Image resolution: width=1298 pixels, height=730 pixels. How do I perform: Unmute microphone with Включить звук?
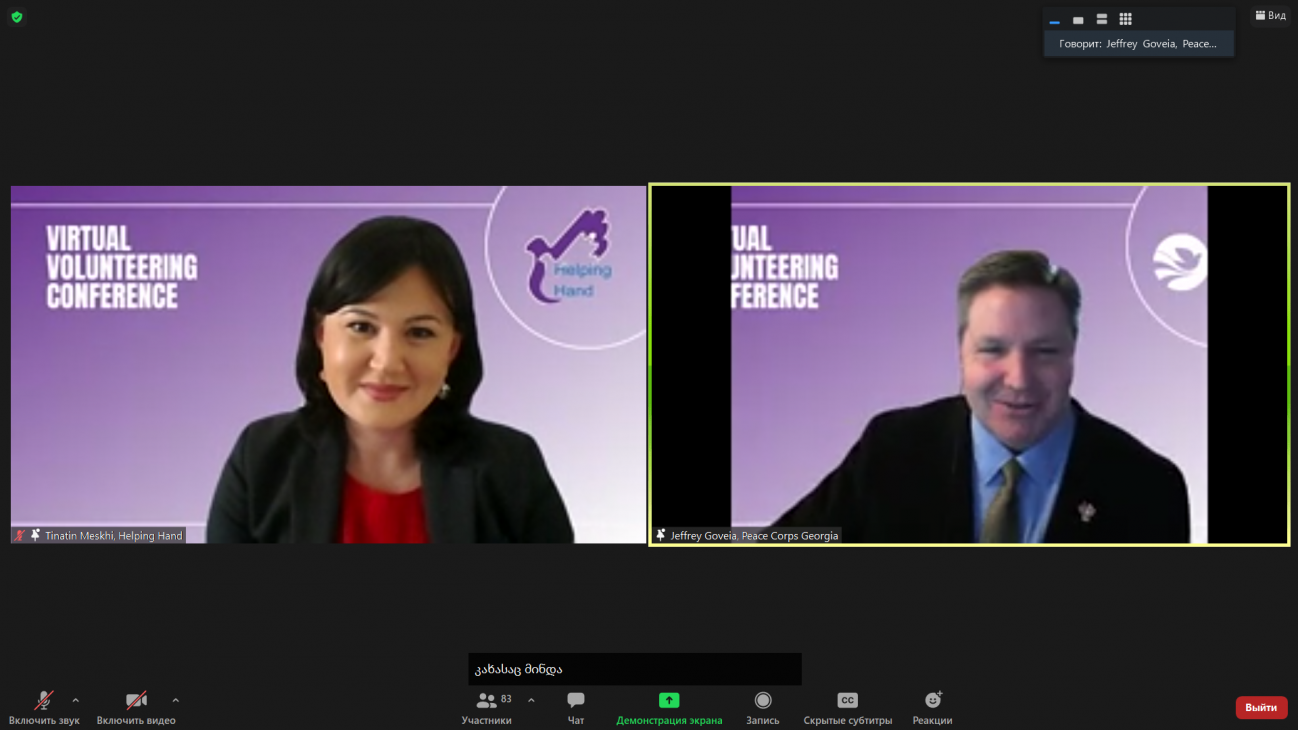[44, 706]
